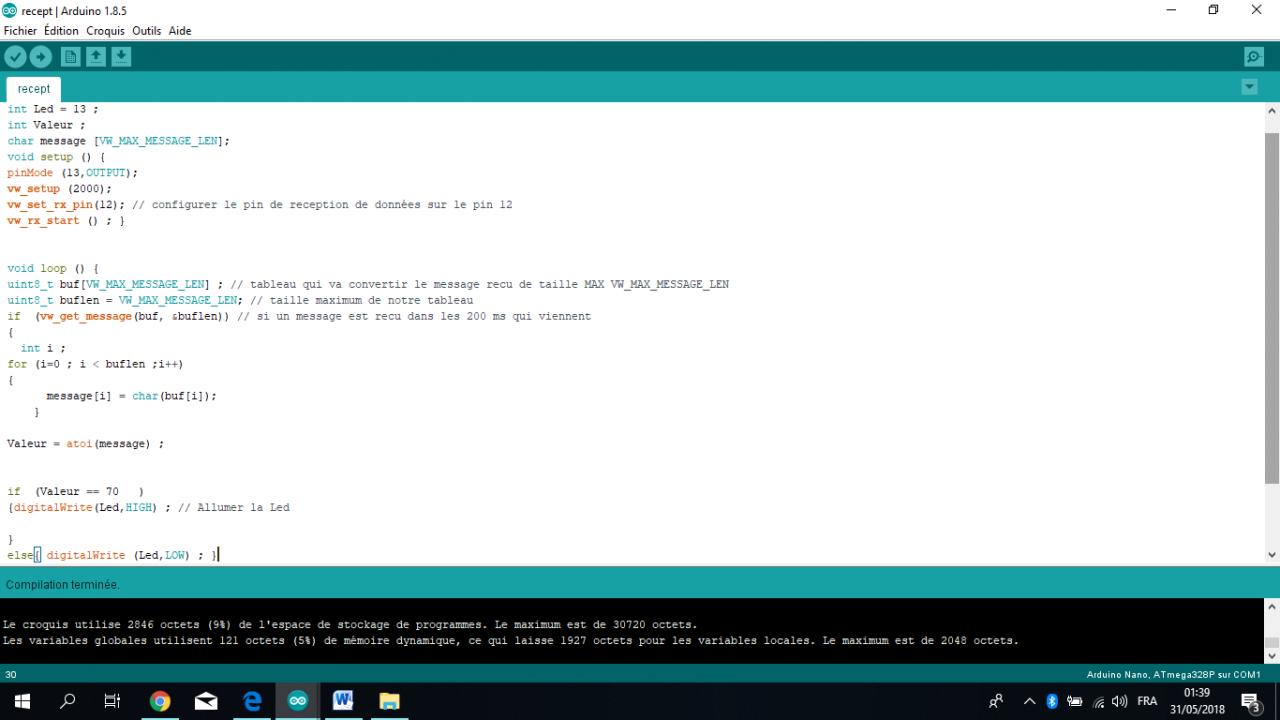The width and height of the screenshot is (1280, 720).
Task: Click the console line starting 'Le croquis utilise 2846 octets'
Action: (x=350, y=625)
